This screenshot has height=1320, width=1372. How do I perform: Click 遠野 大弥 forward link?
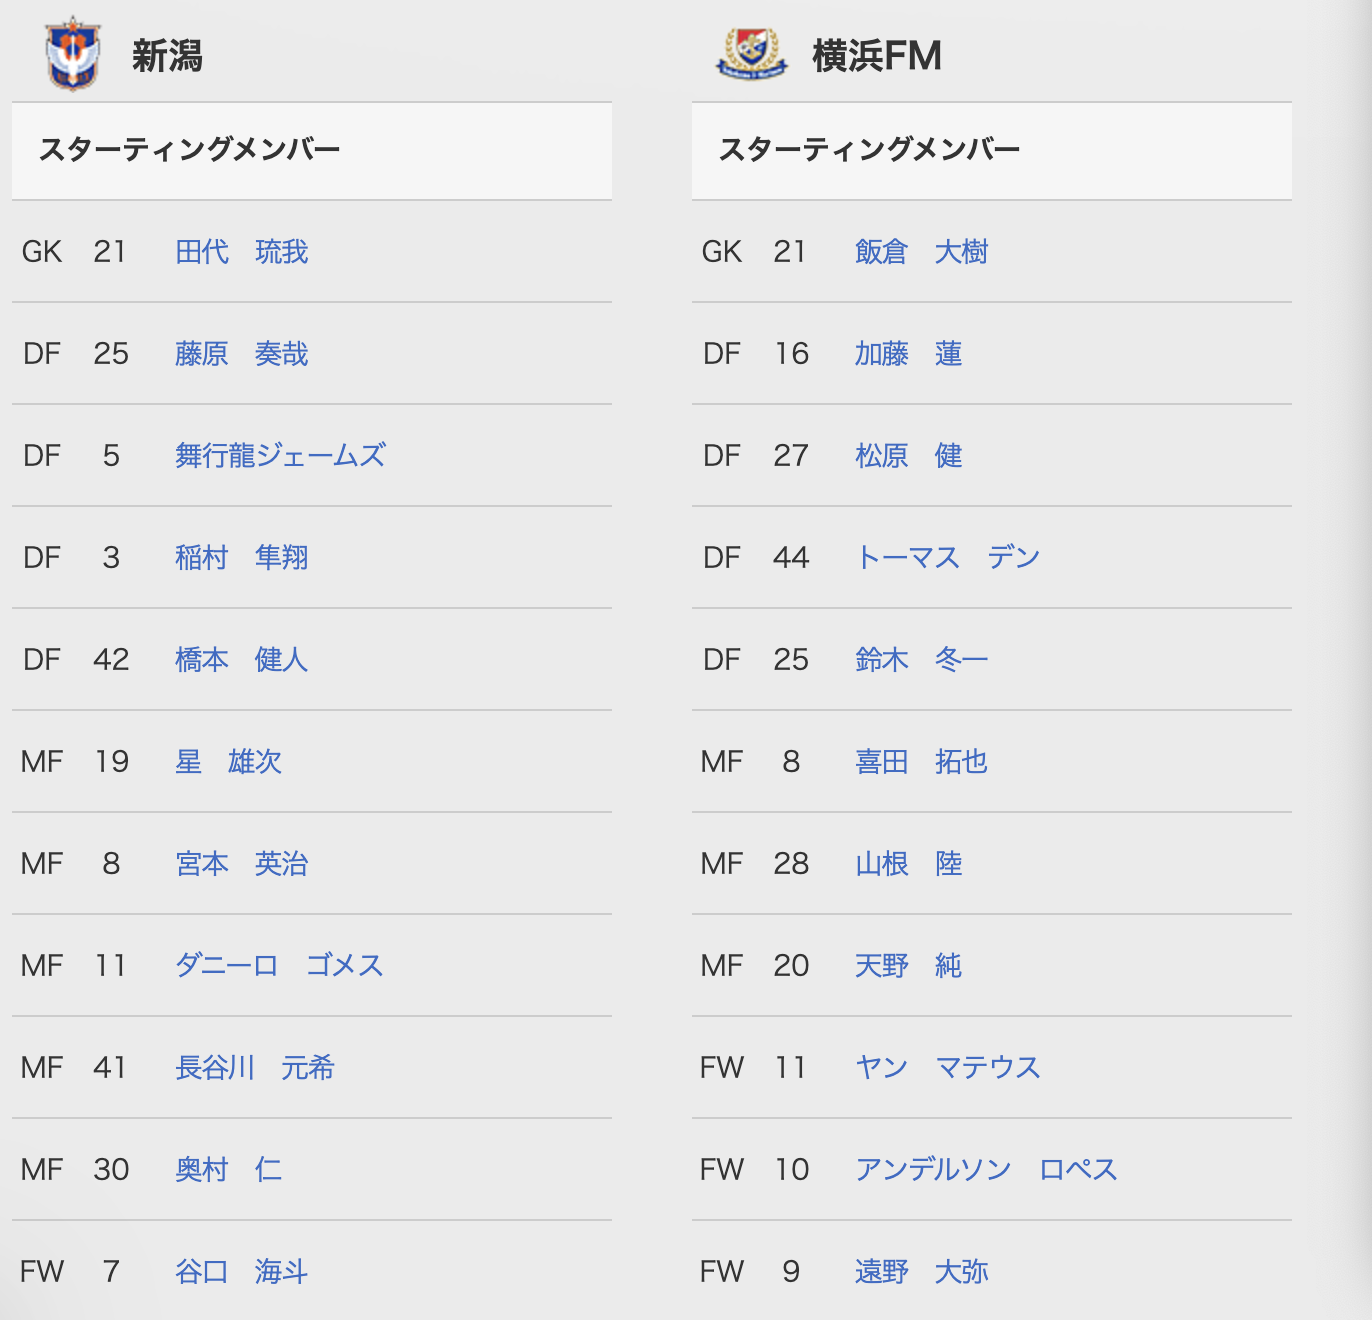coord(921,1272)
